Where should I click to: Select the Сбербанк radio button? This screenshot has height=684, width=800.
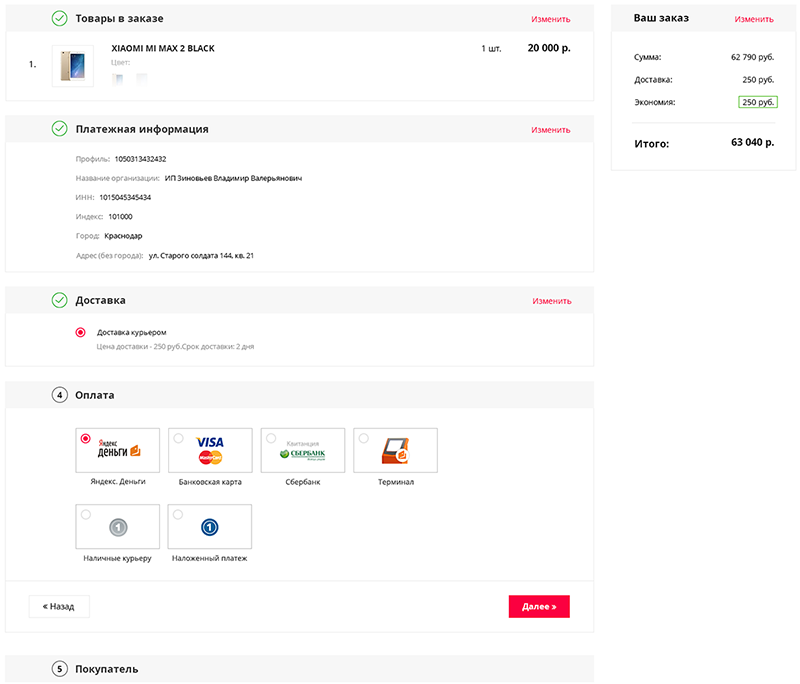[x=271, y=438]
